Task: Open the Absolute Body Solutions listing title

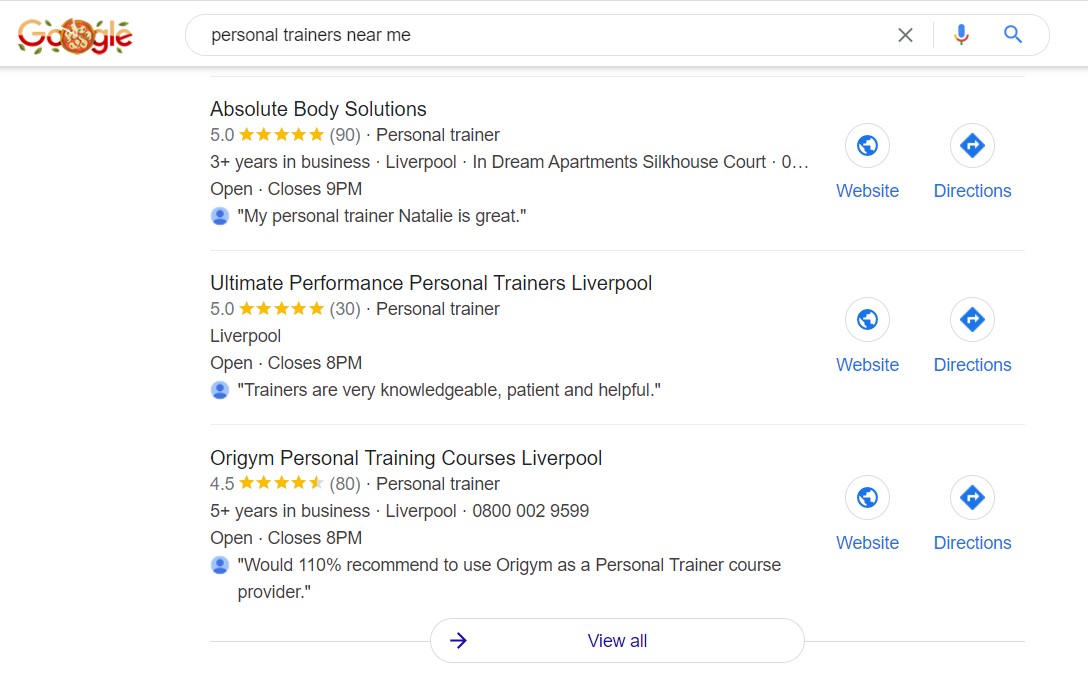Action: [318, 109]
